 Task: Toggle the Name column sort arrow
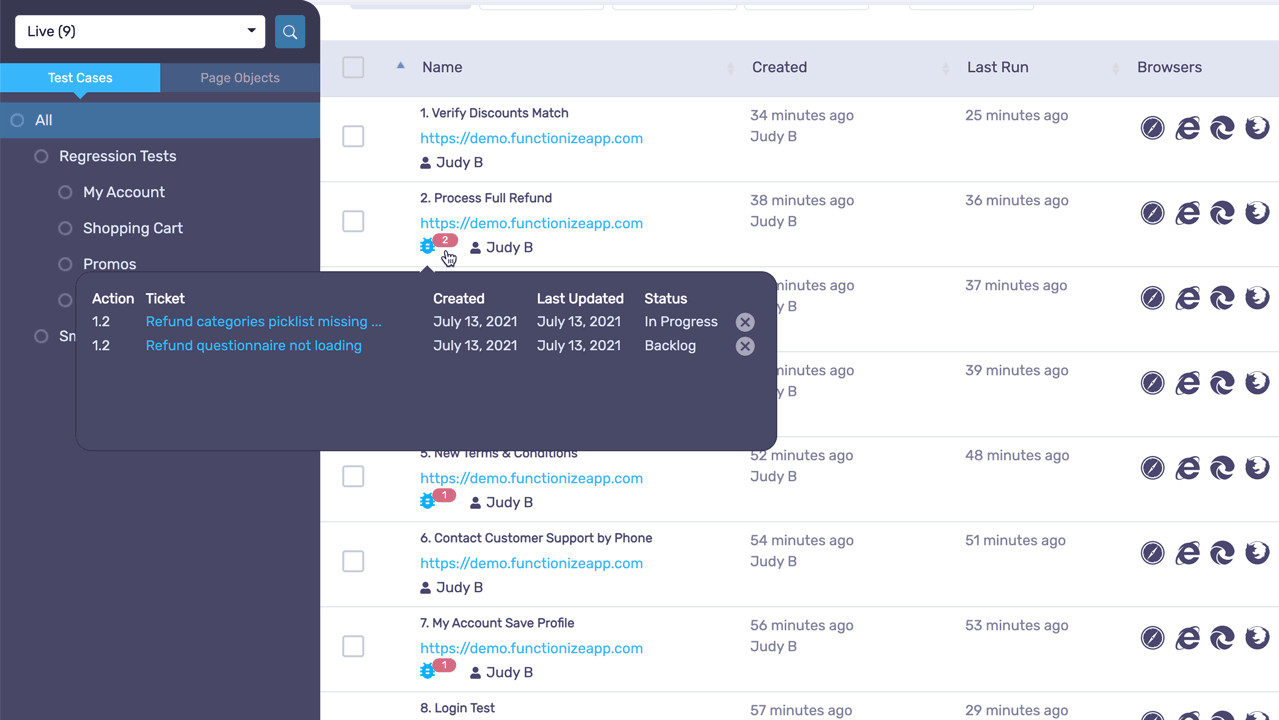tap(400, 65)
